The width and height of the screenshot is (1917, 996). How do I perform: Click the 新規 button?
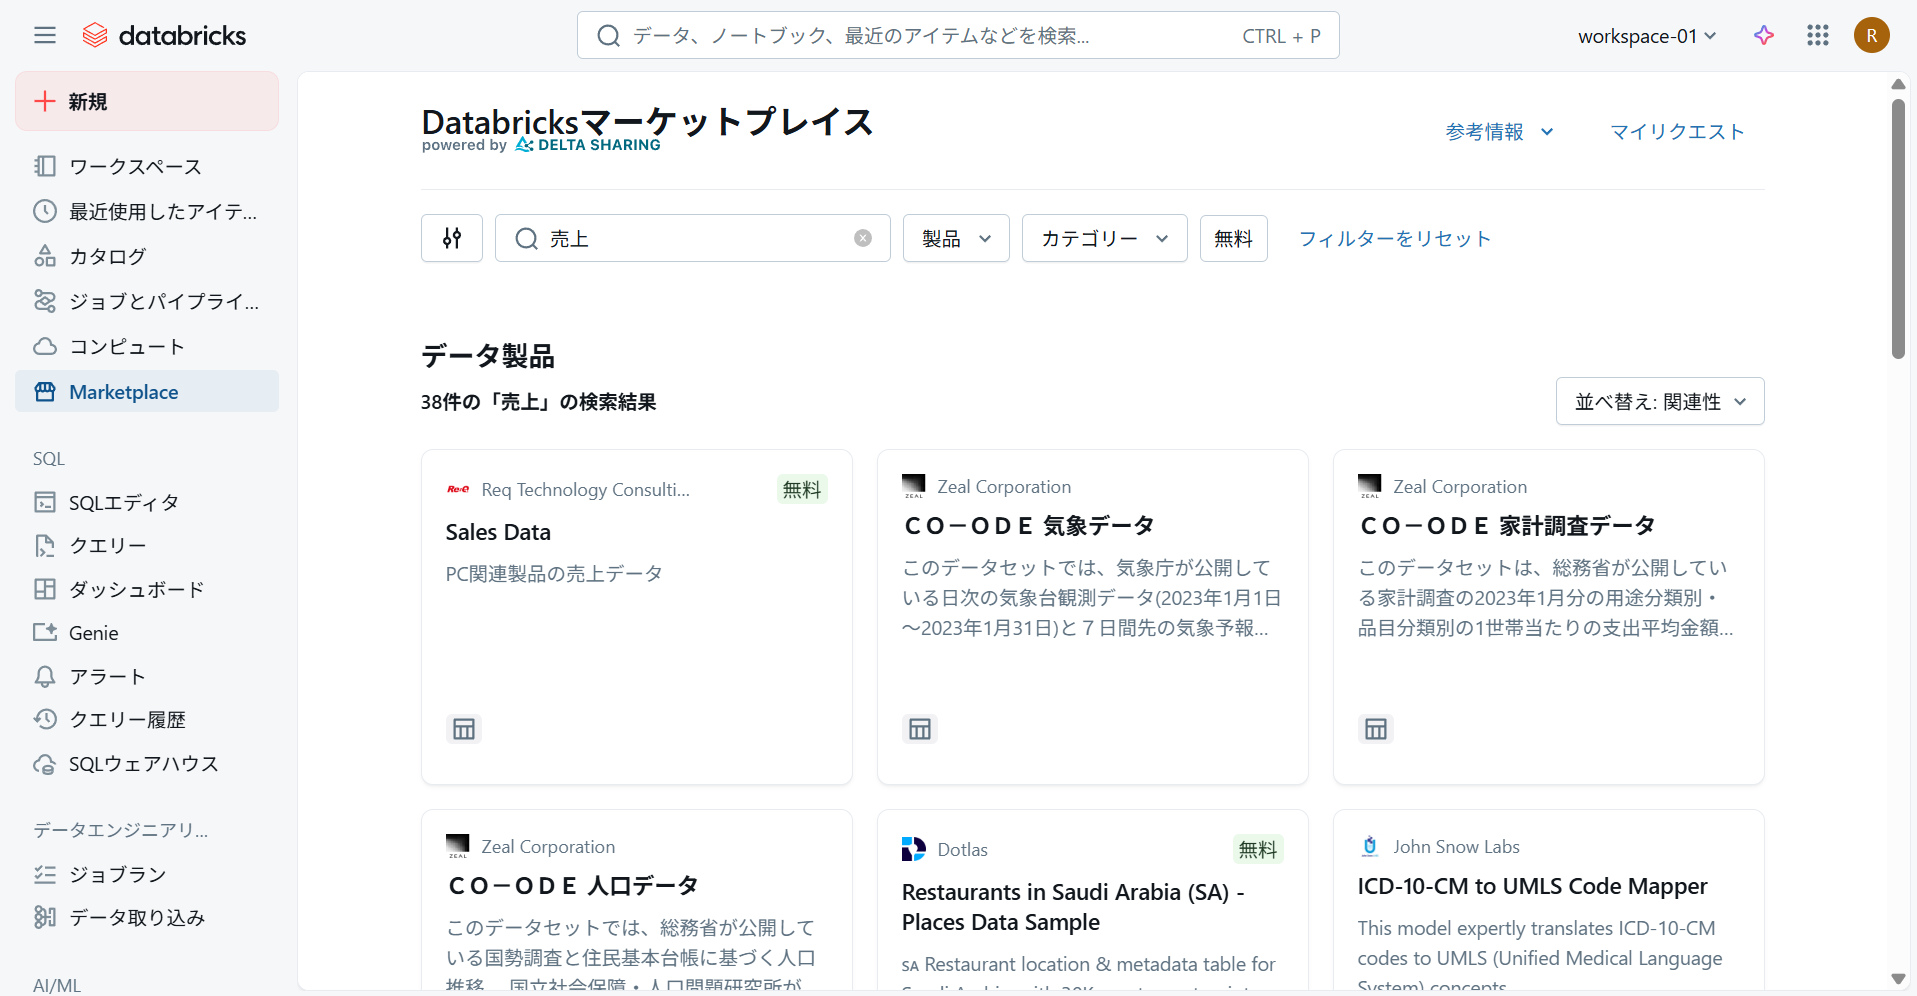pos(147,101)
